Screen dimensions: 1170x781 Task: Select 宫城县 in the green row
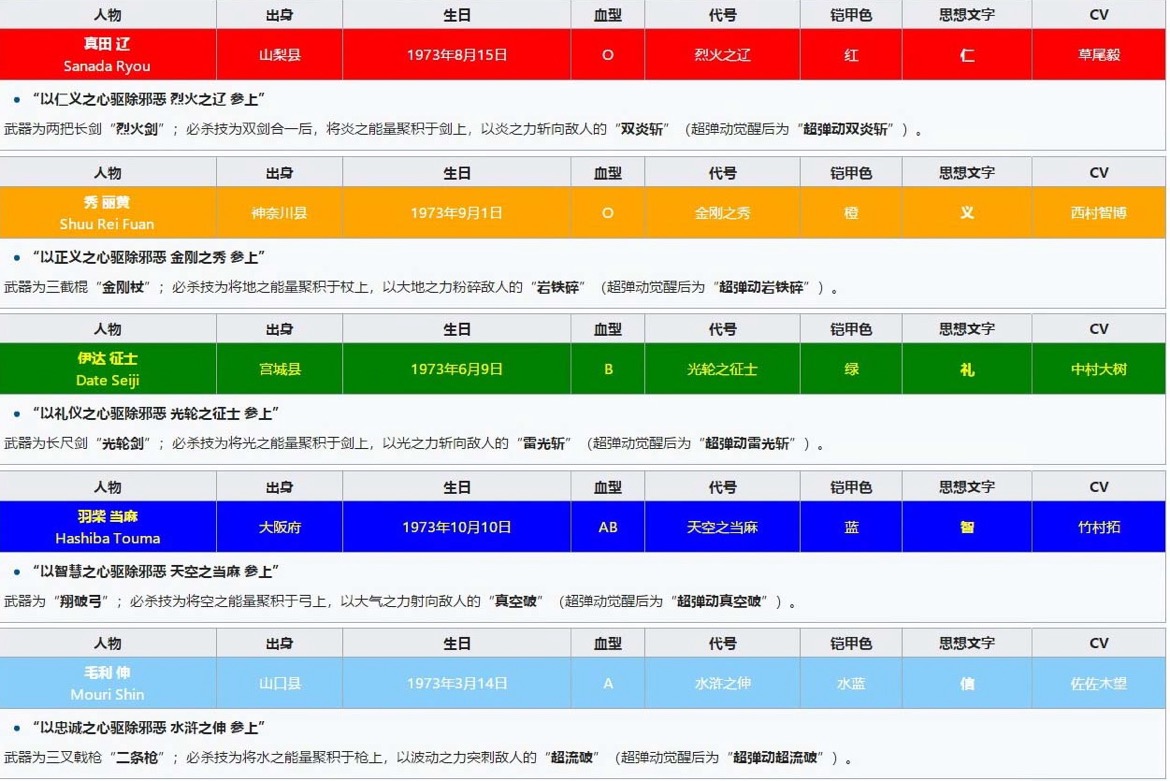point(280,369)
